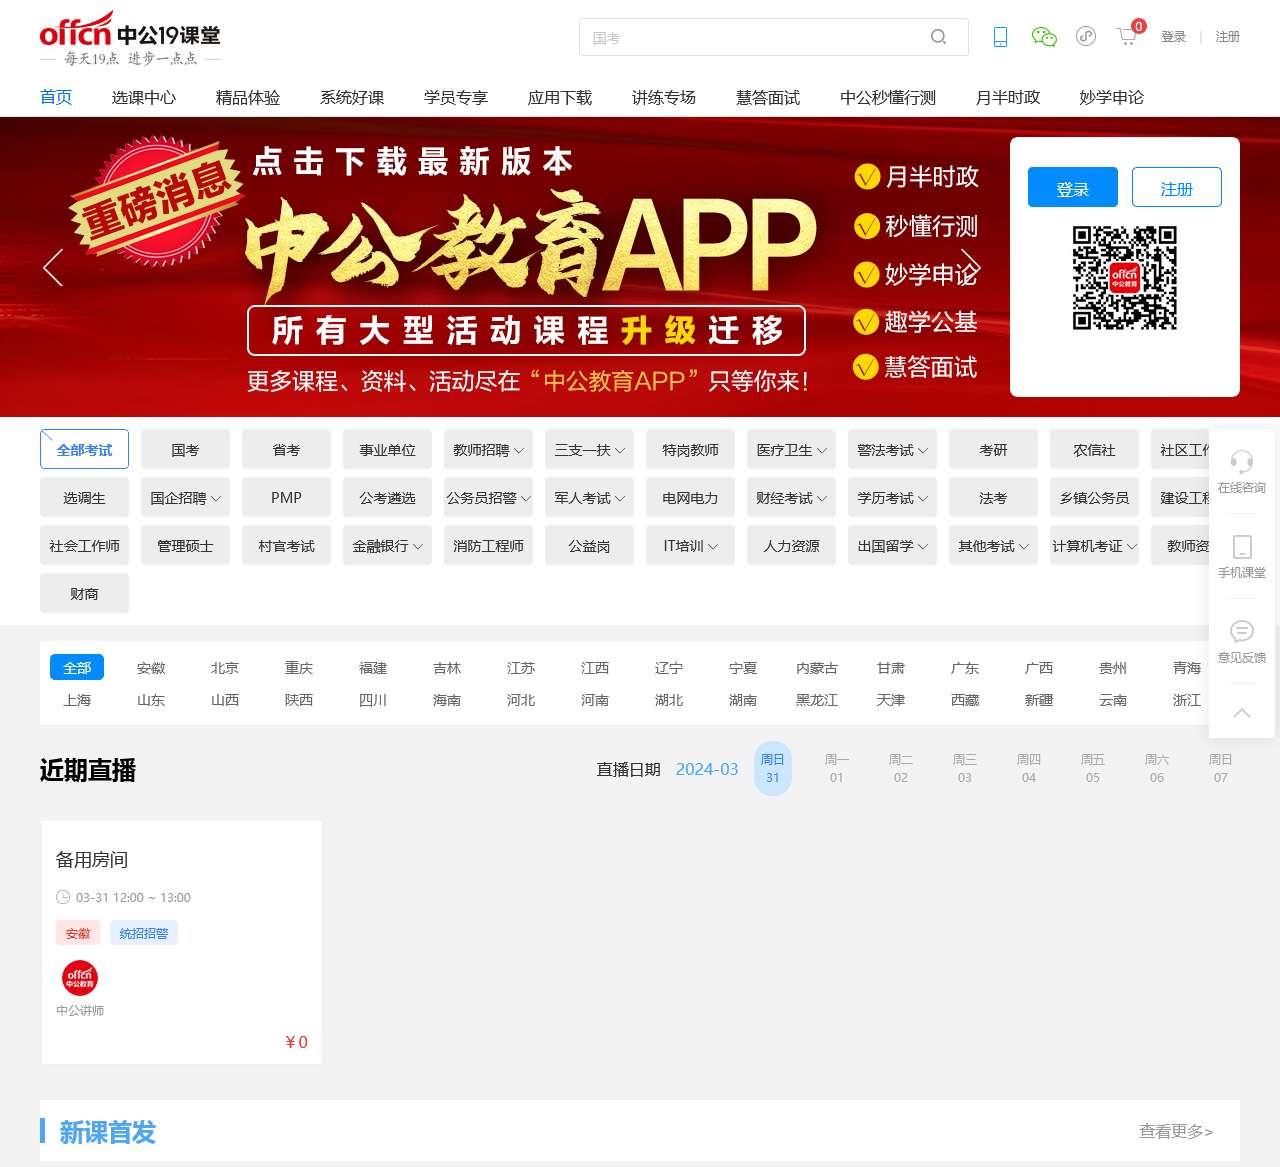Click the 安徽 tag on course card
The height and width of the screenshot is (1167, 1280).
(78, 933)
